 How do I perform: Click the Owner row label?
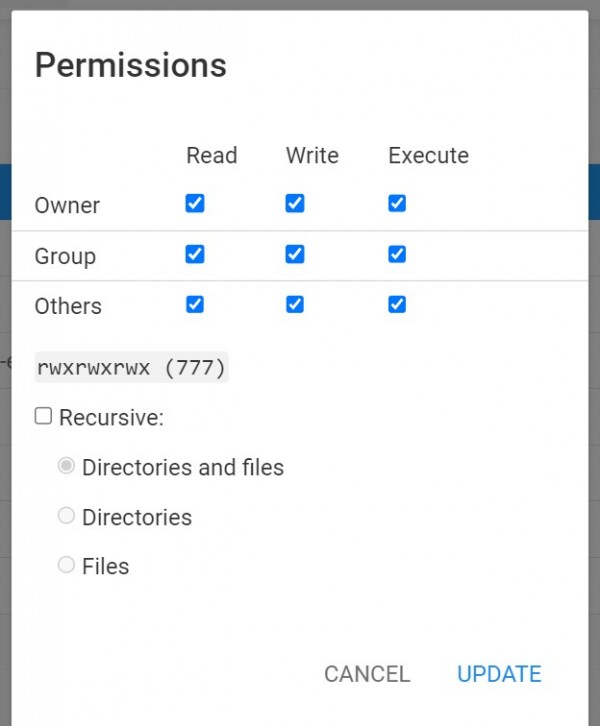coord(67,206)
